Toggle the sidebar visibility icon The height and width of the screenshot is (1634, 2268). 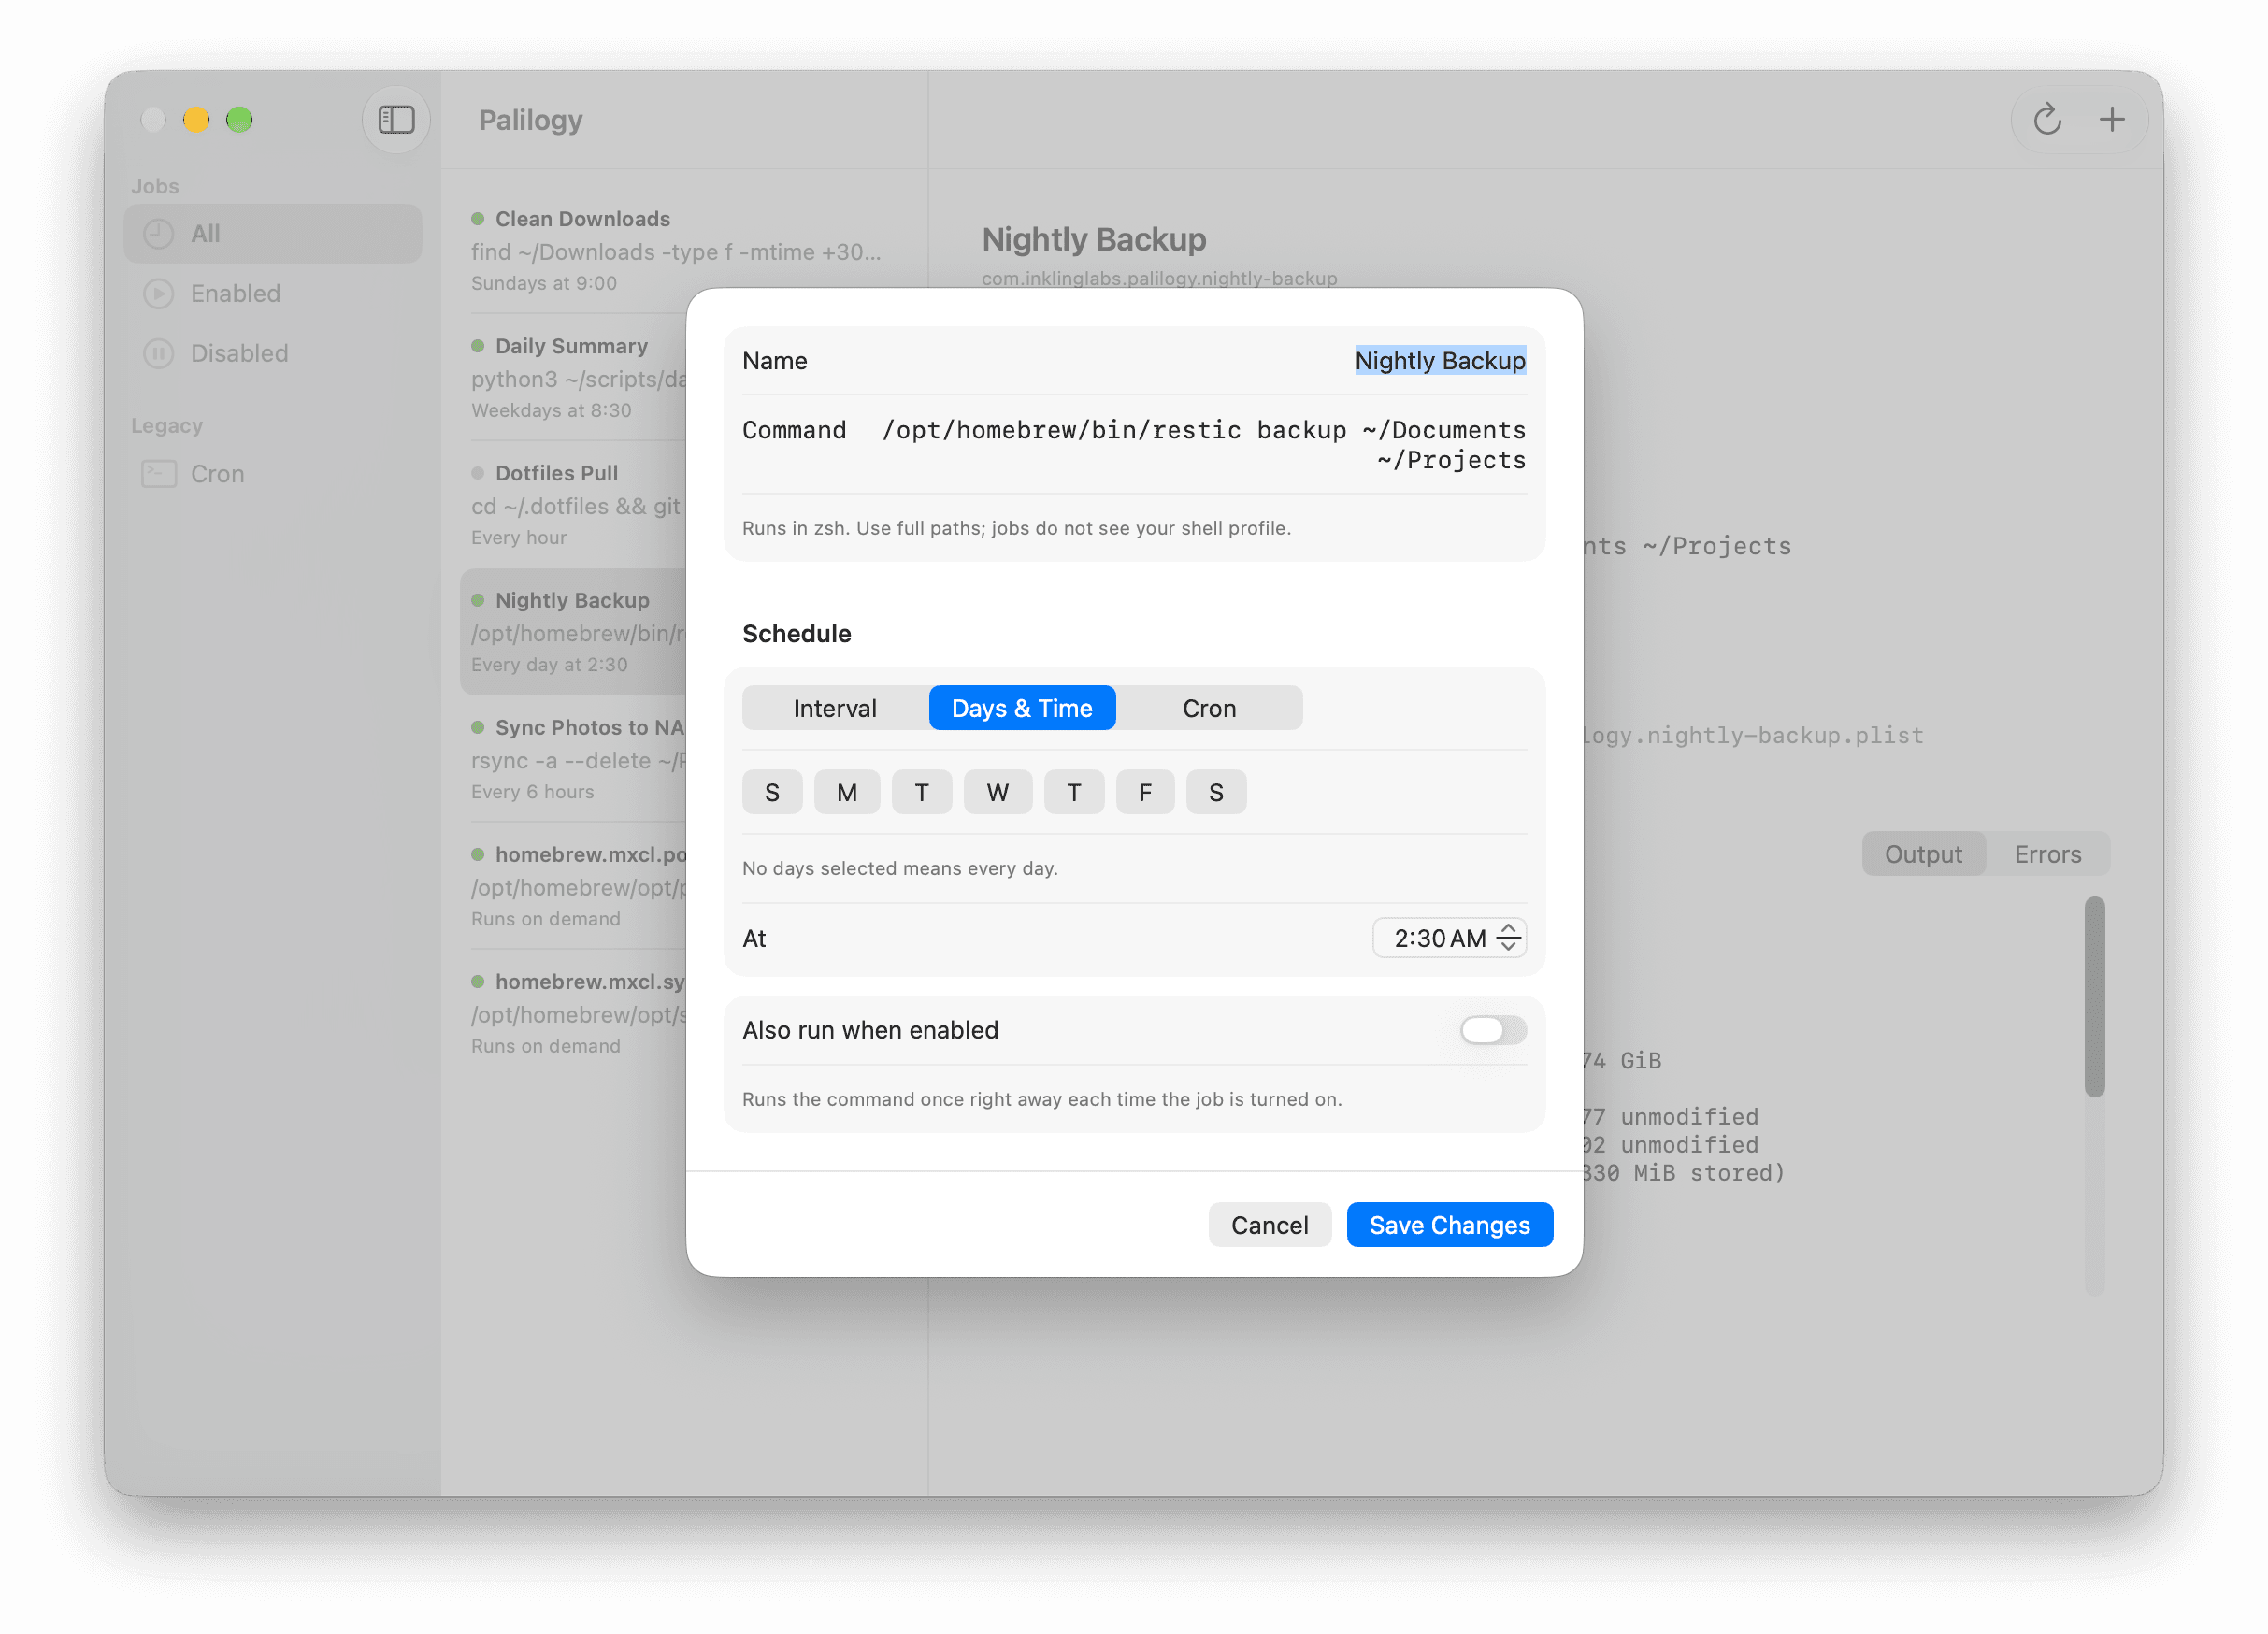pos(396,120)
